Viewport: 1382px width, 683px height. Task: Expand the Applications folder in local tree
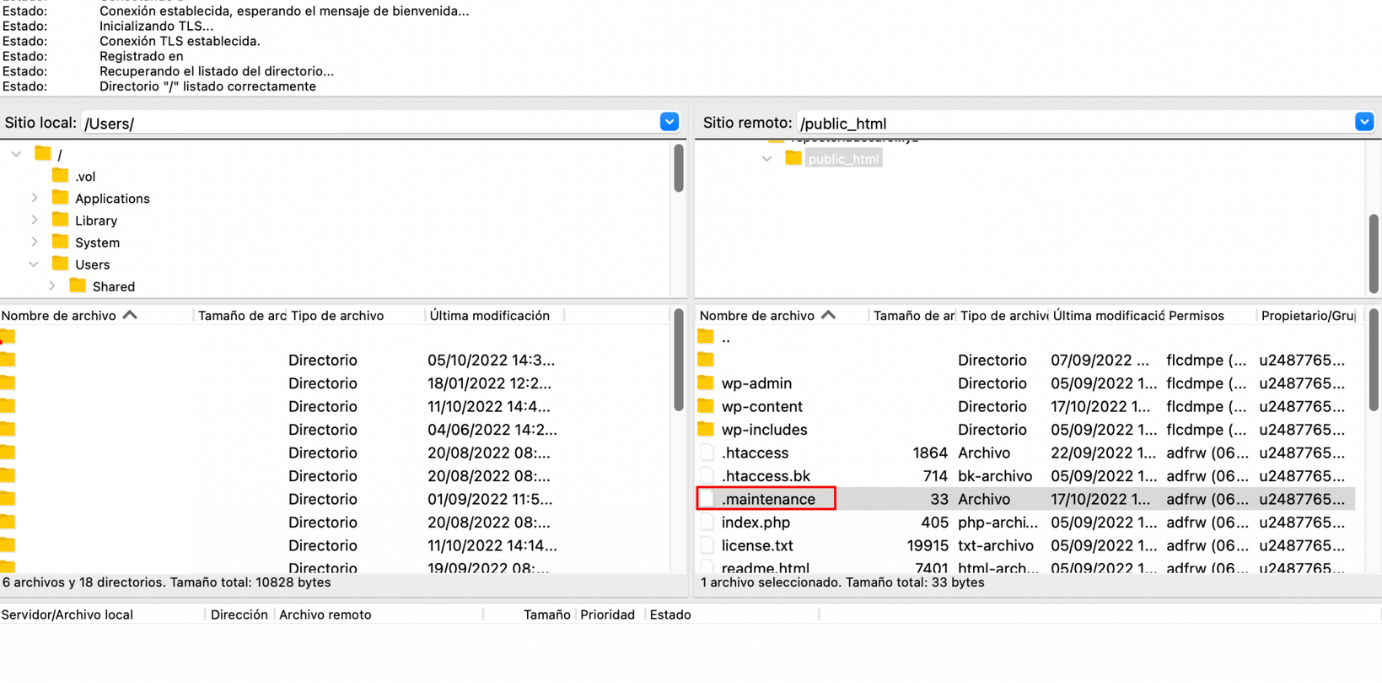pyautogui.click(x=35, y=198)
